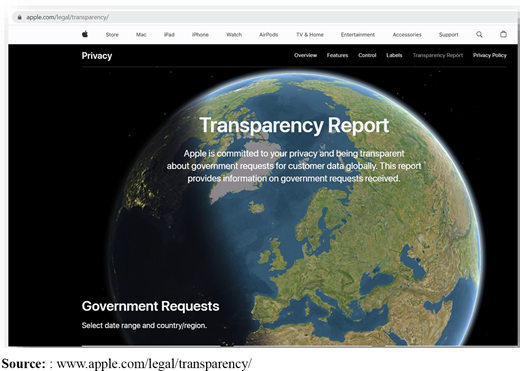Visit the Support page link

[x=448, y=35]
